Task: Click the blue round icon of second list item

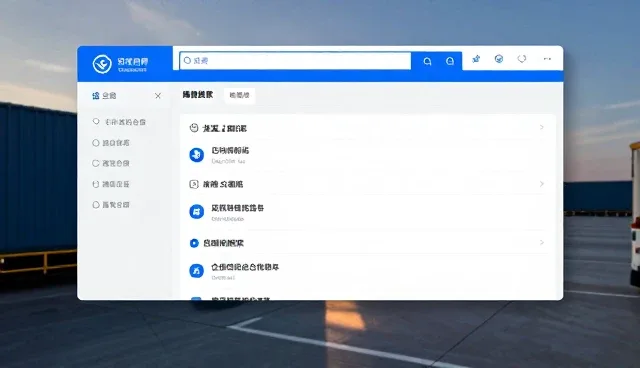Action: pos(196,212)
